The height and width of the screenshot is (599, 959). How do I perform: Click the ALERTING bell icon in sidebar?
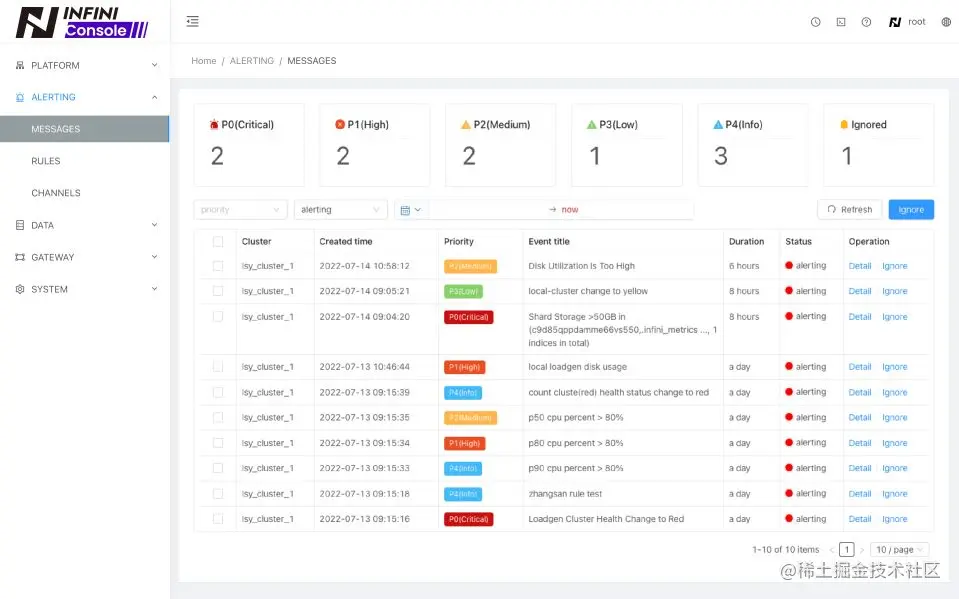pos(20,97)
